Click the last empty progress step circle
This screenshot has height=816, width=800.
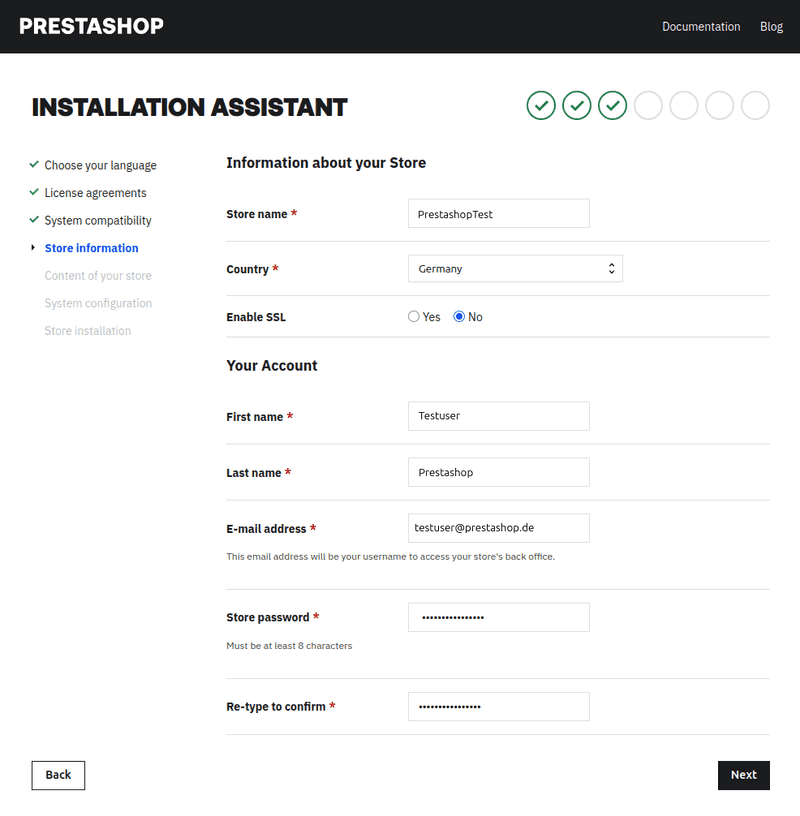[x=755, y=105]
